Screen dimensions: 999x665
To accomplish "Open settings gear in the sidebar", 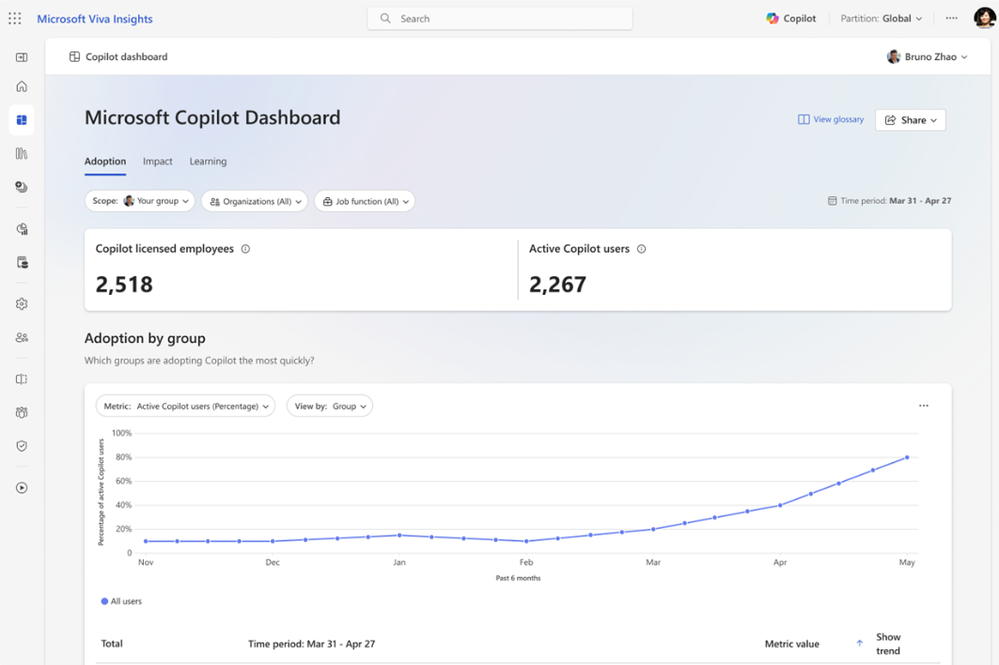I will [22, 304].
